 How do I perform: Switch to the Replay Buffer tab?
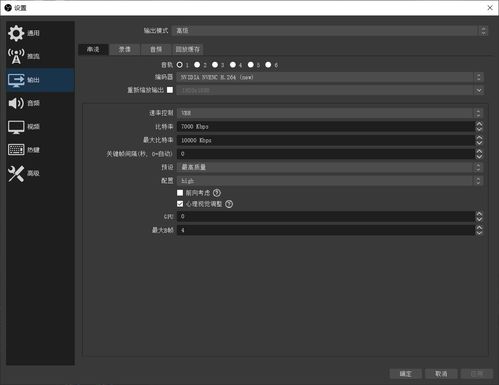(x=188, y=49)
